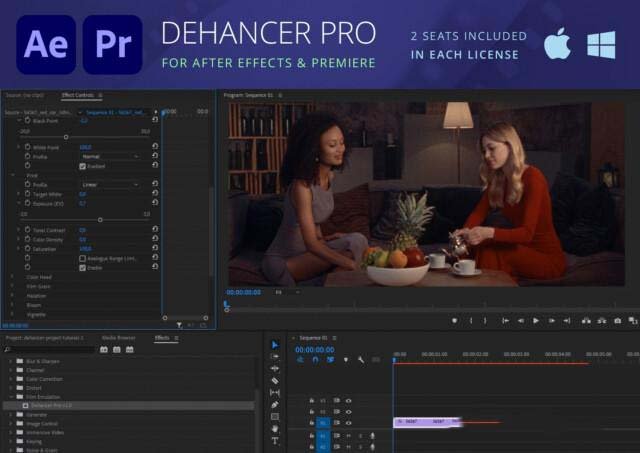Switch to the Media Browser tab
This screenshot has width=640, height=453.
pyautogui.click(x=118, y=338)
